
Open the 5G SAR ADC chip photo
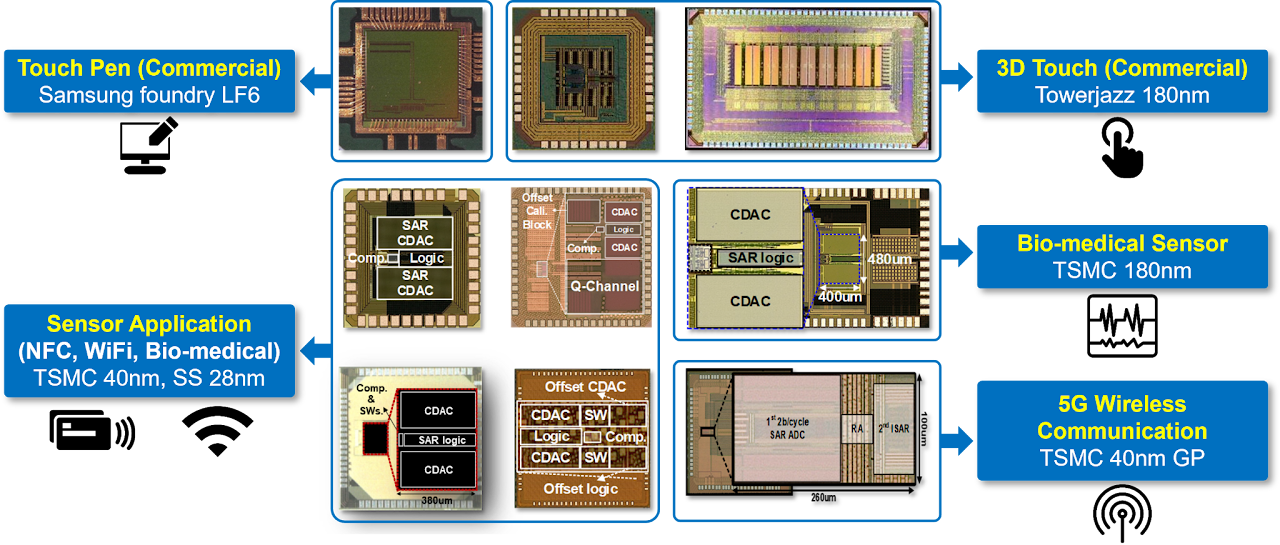(807, 434)
